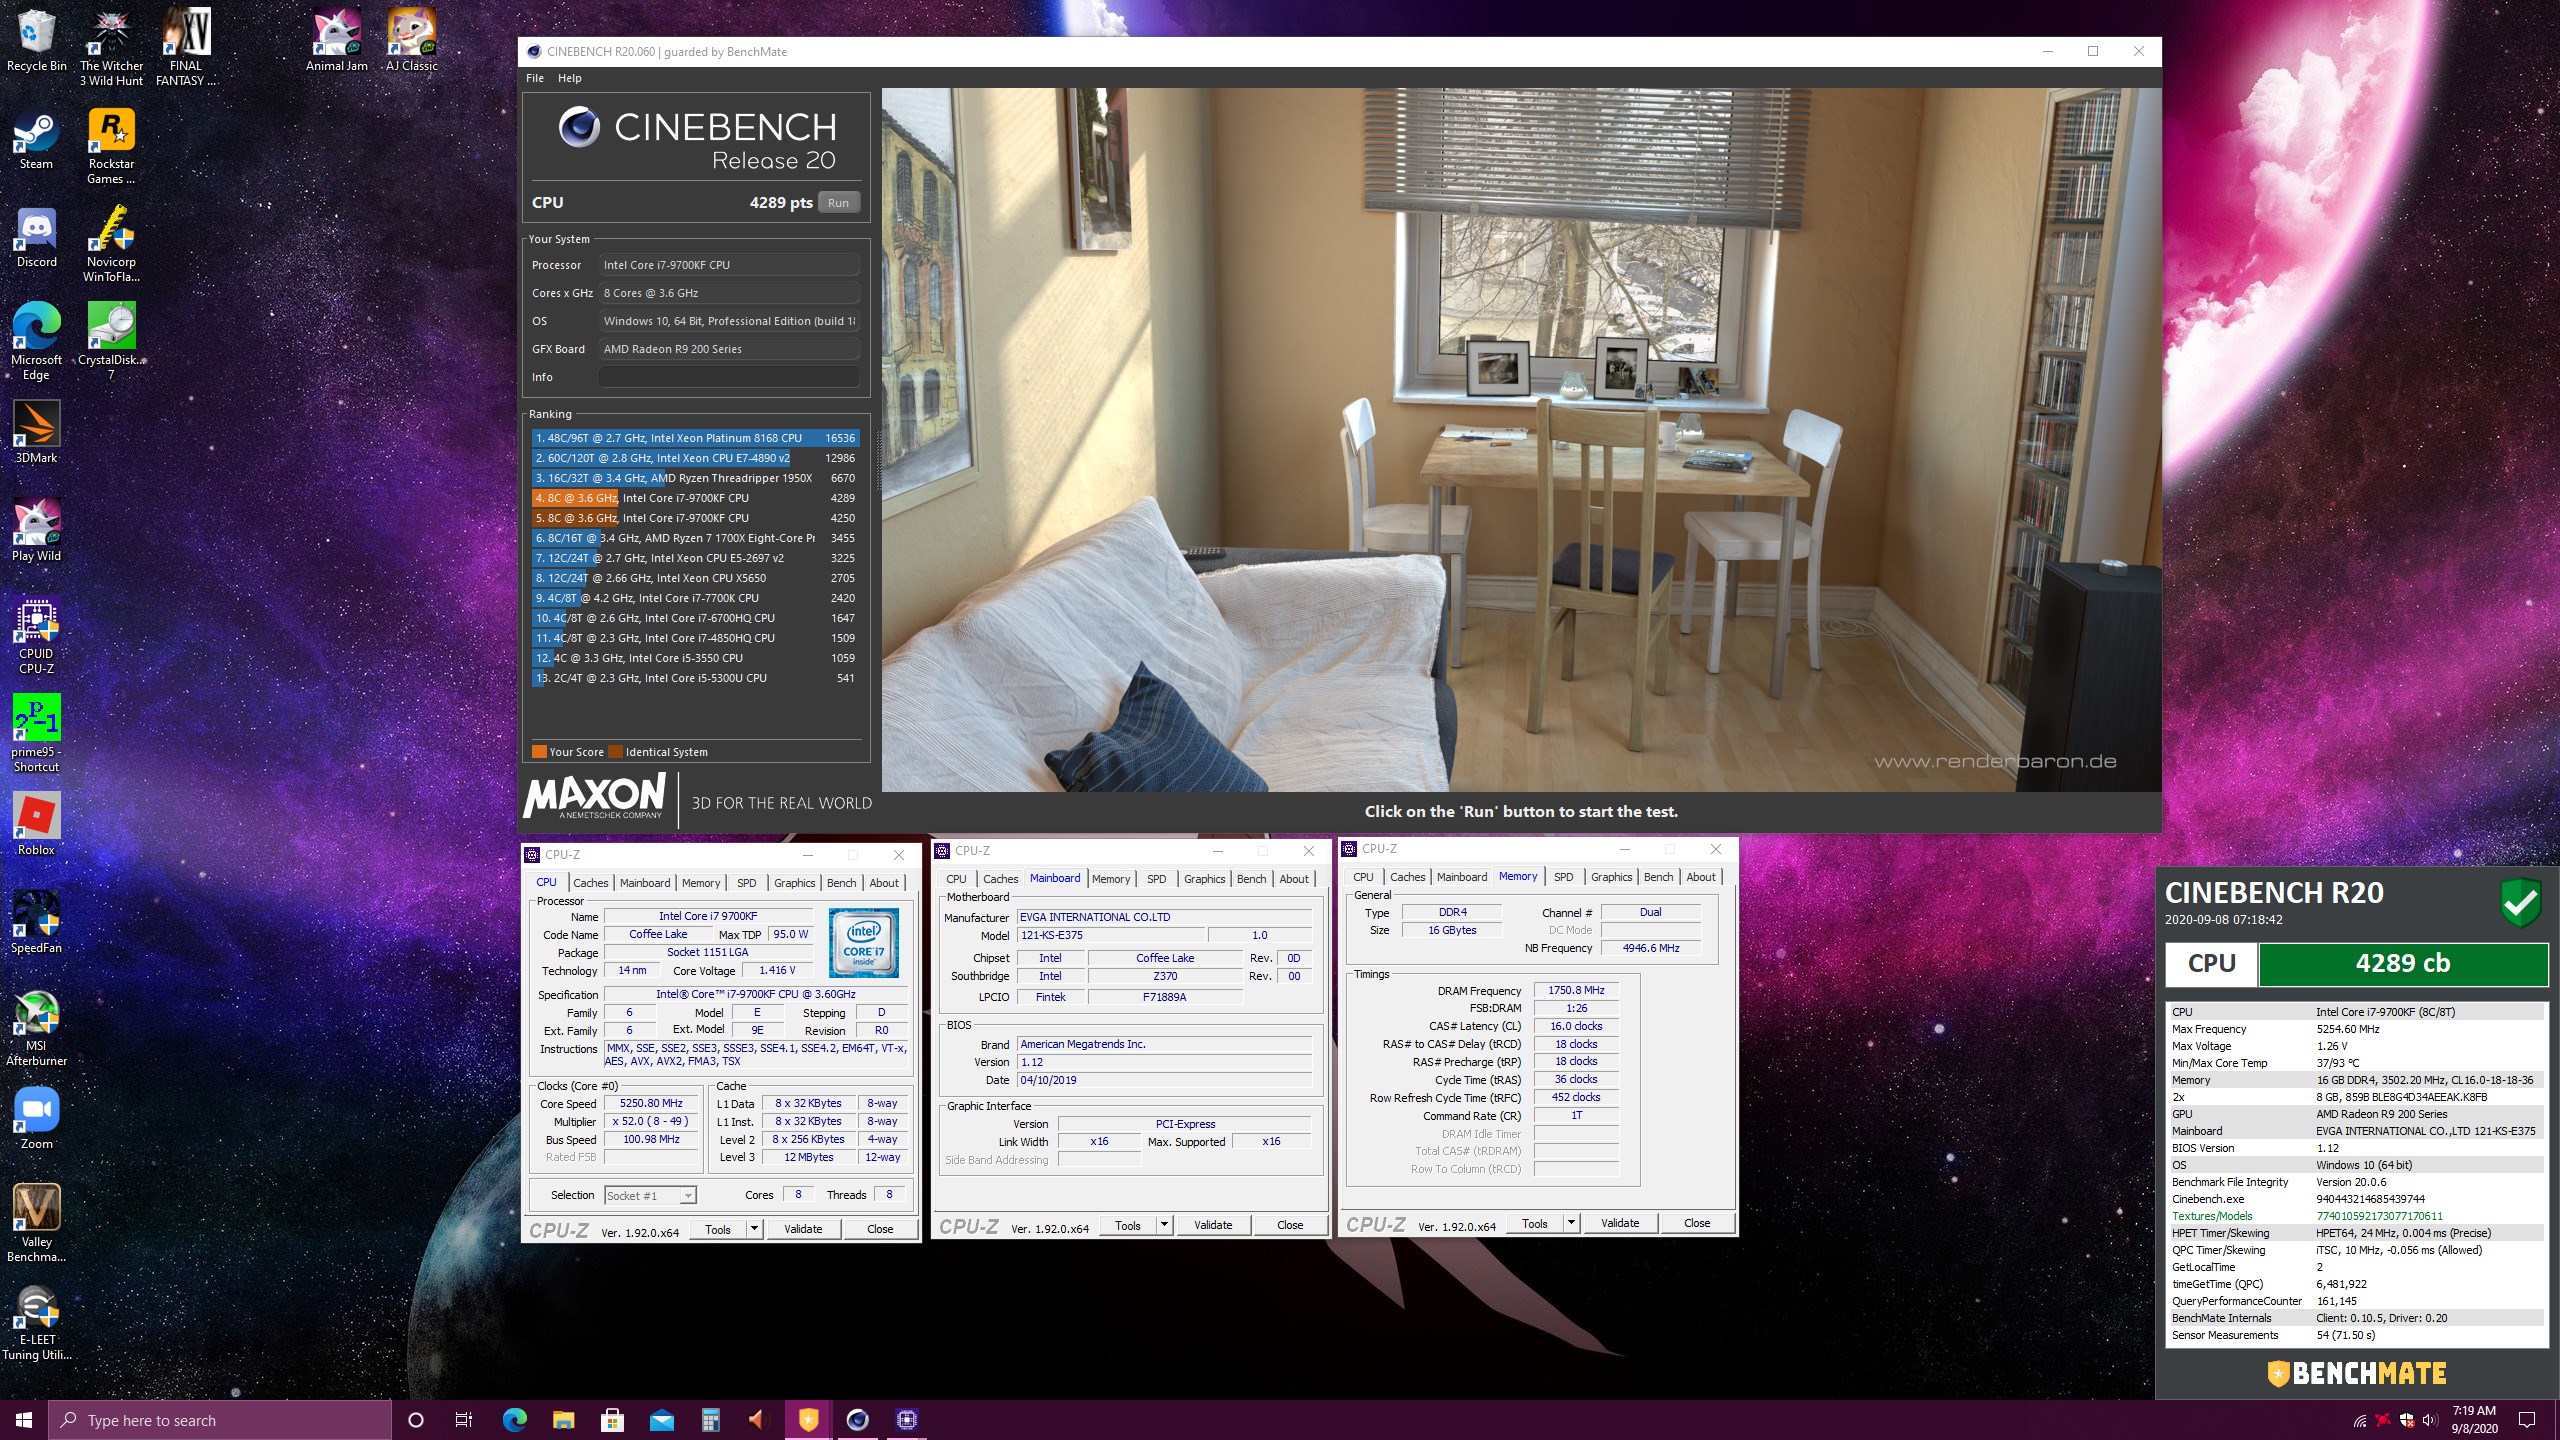
Task: Open Valley Benchmark desktop icon
Action: 36,1223
